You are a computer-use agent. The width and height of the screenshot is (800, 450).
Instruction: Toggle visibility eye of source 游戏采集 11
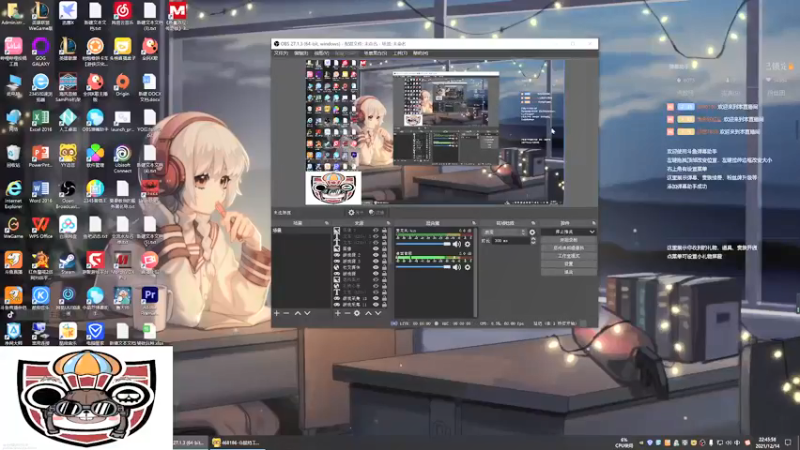376,305
